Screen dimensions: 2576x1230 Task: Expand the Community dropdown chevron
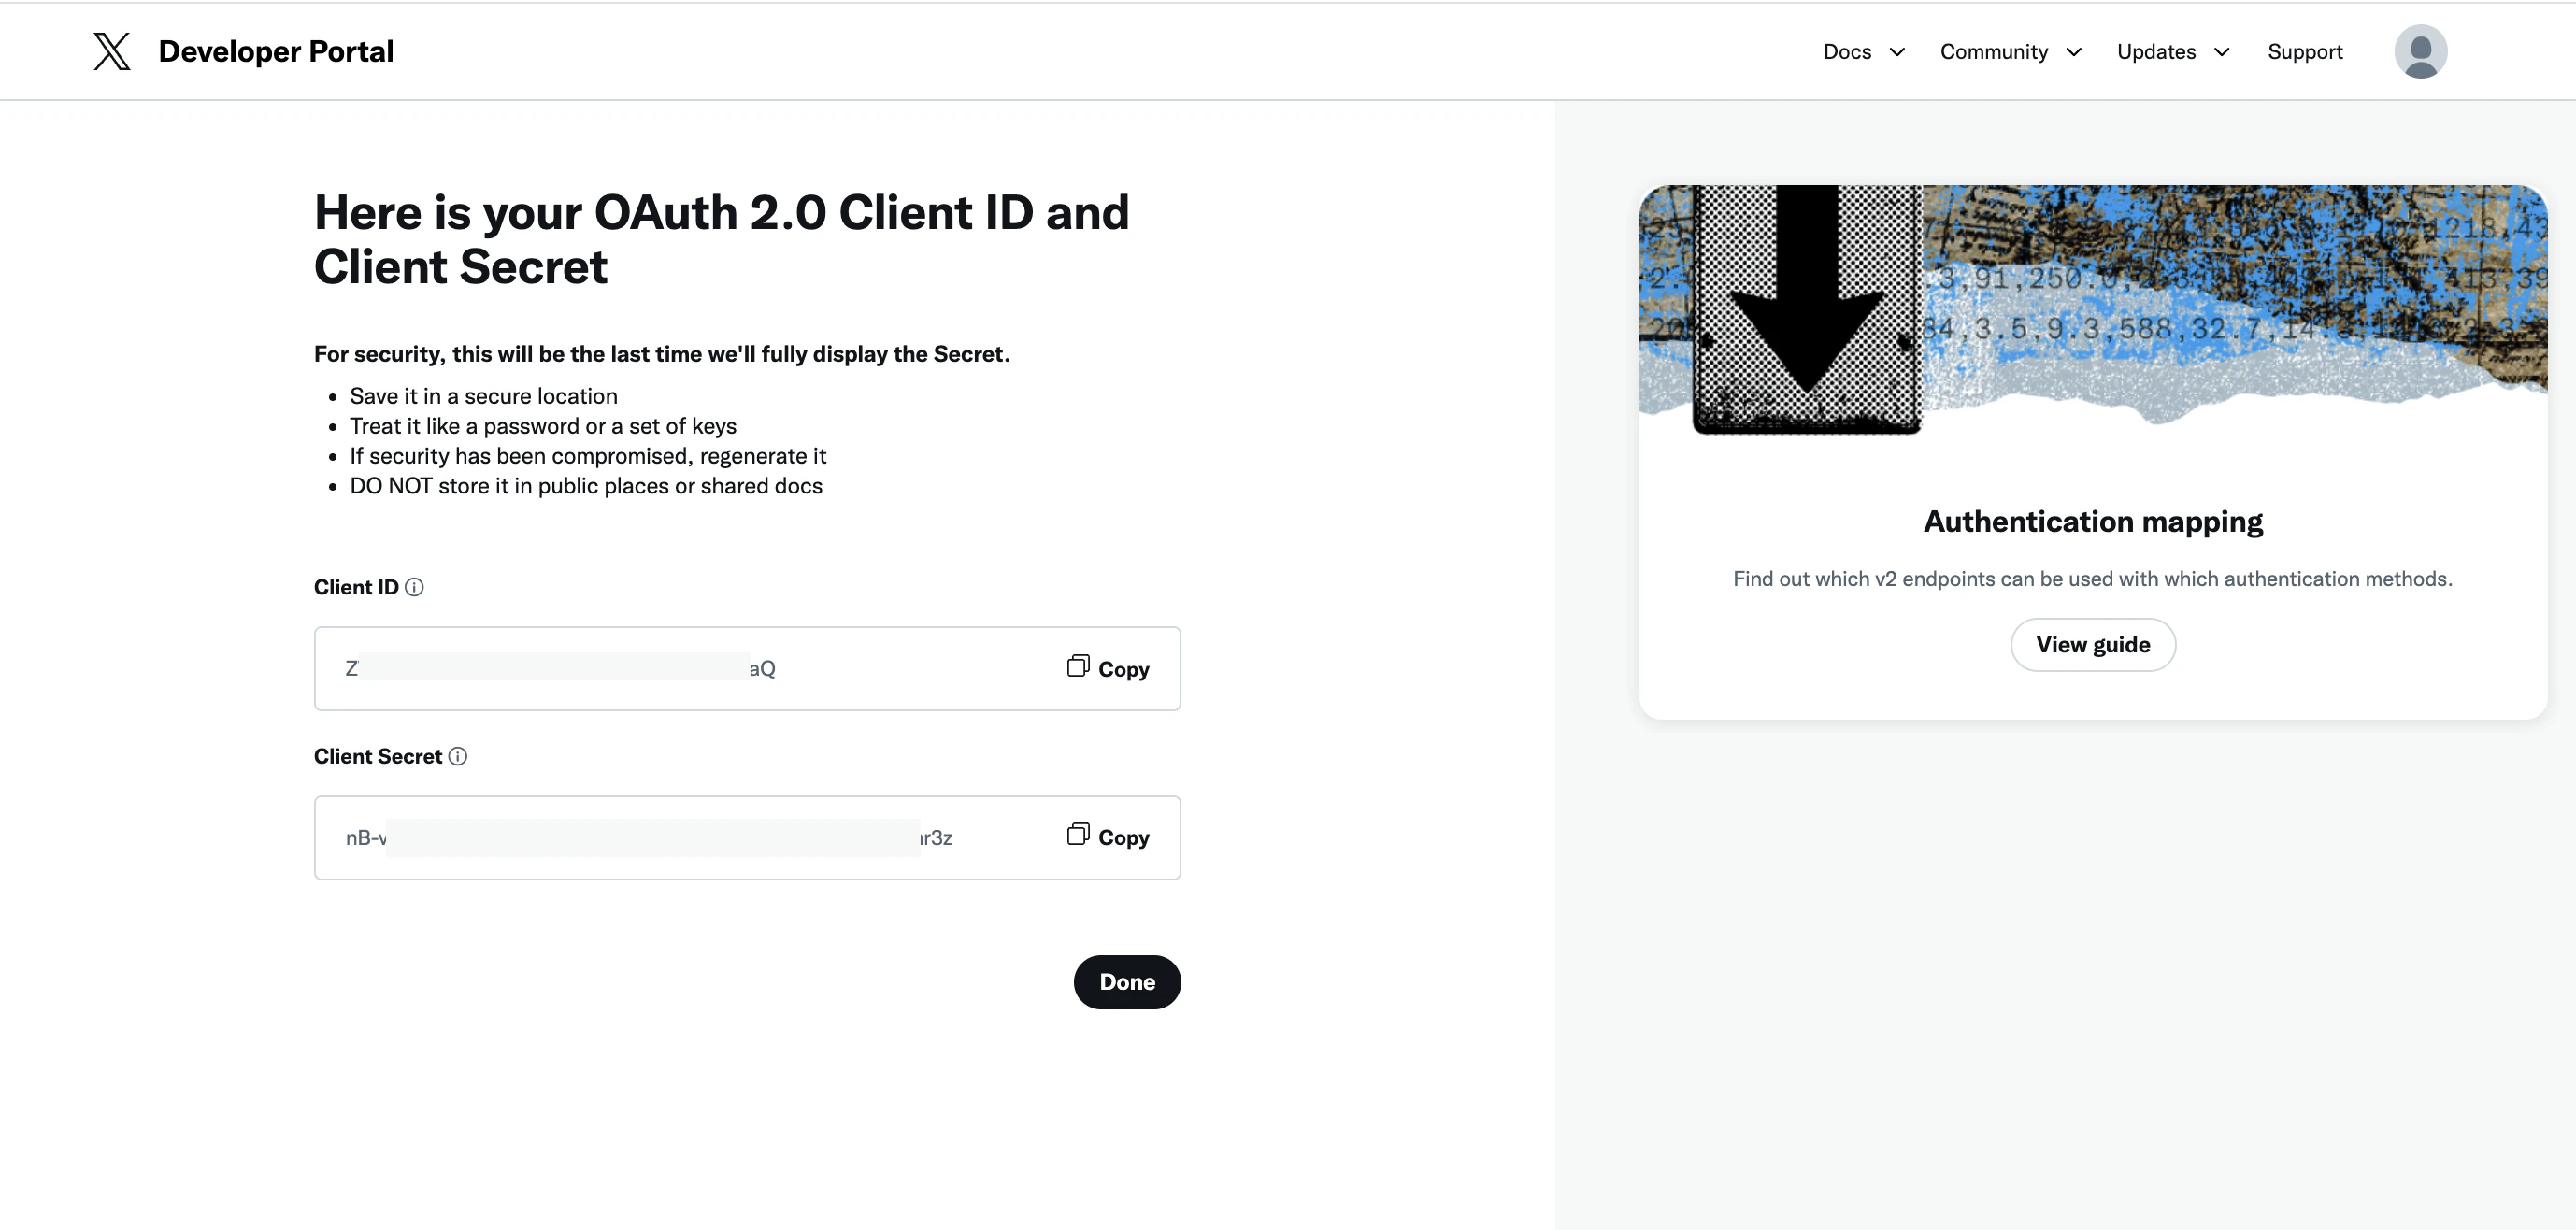pos(2074,52)
